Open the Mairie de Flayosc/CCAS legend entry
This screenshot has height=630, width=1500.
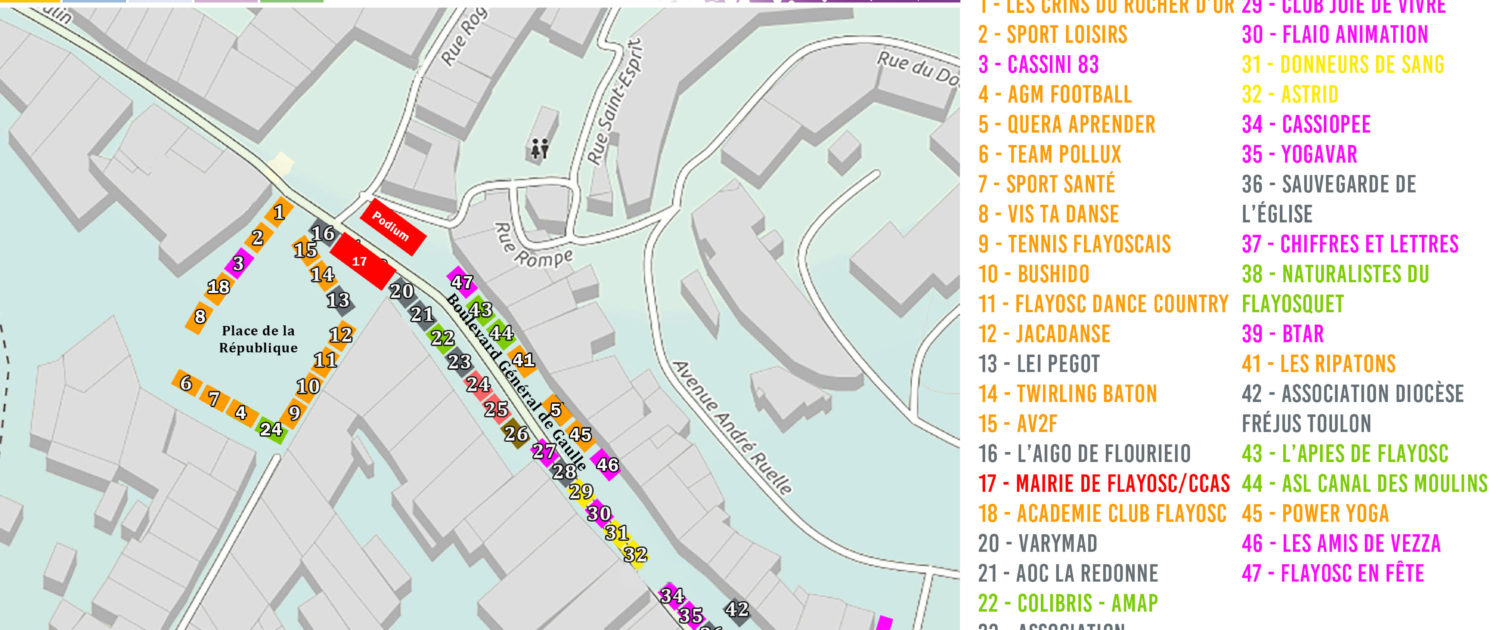click(x=1103, y=484)
